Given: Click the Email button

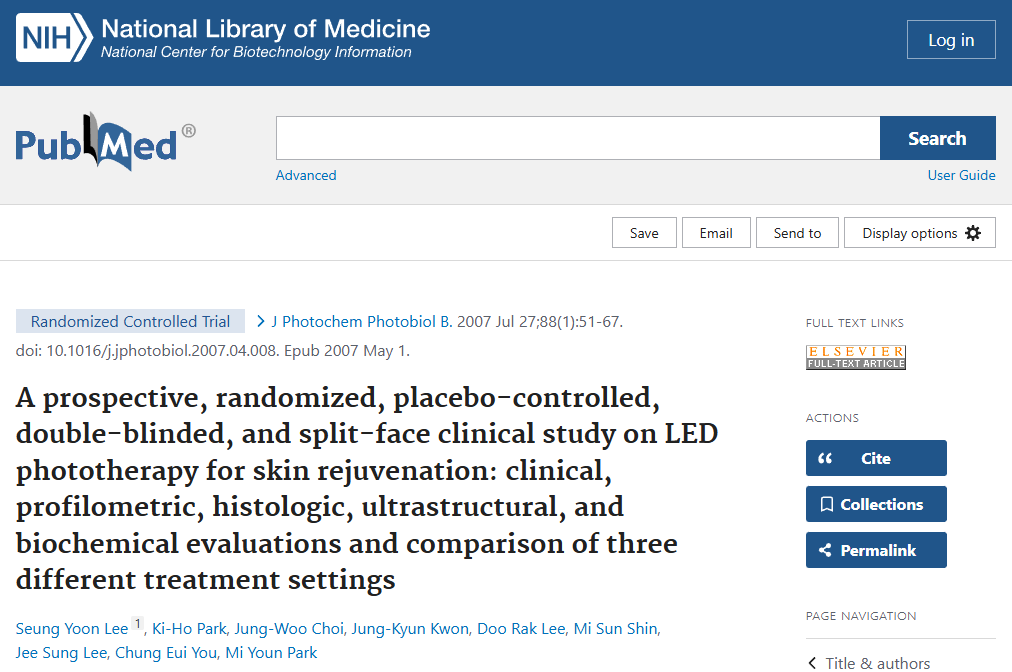Looking at the screenshot, I should point(716,233).
